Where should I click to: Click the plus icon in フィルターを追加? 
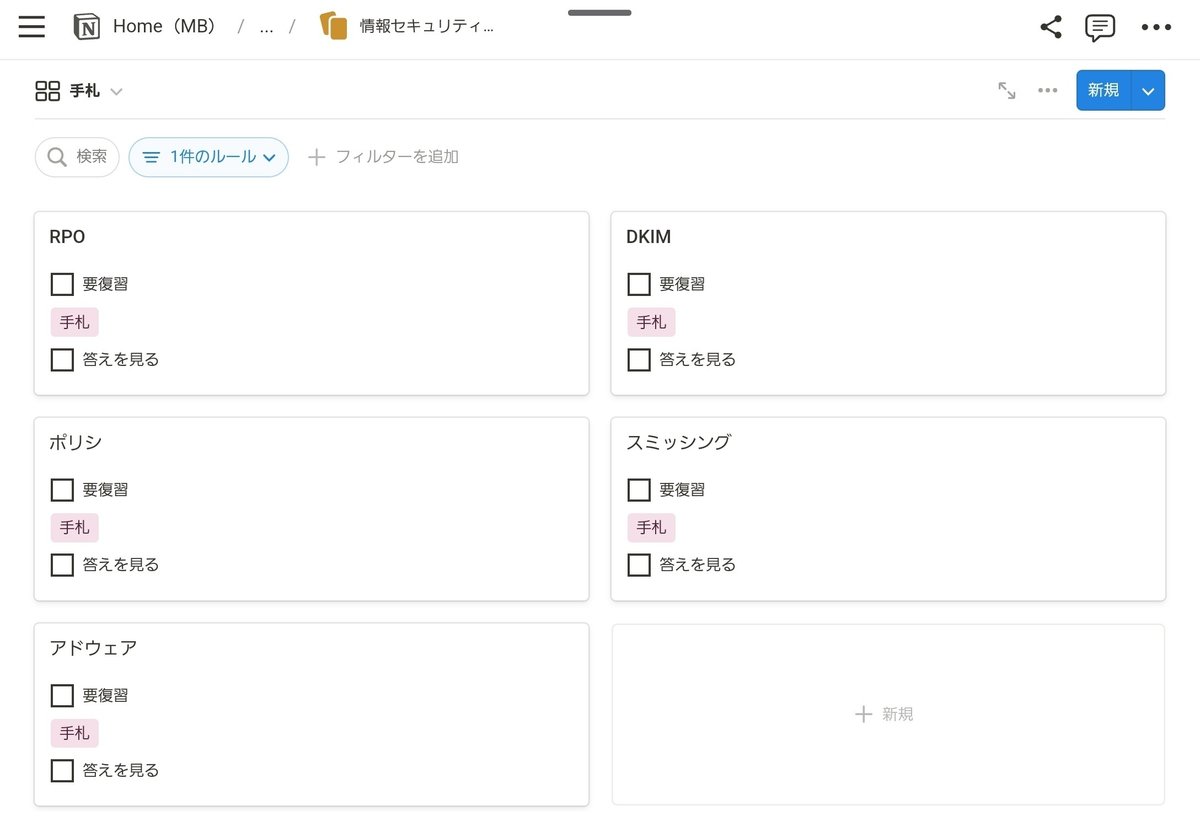point(316,157)
